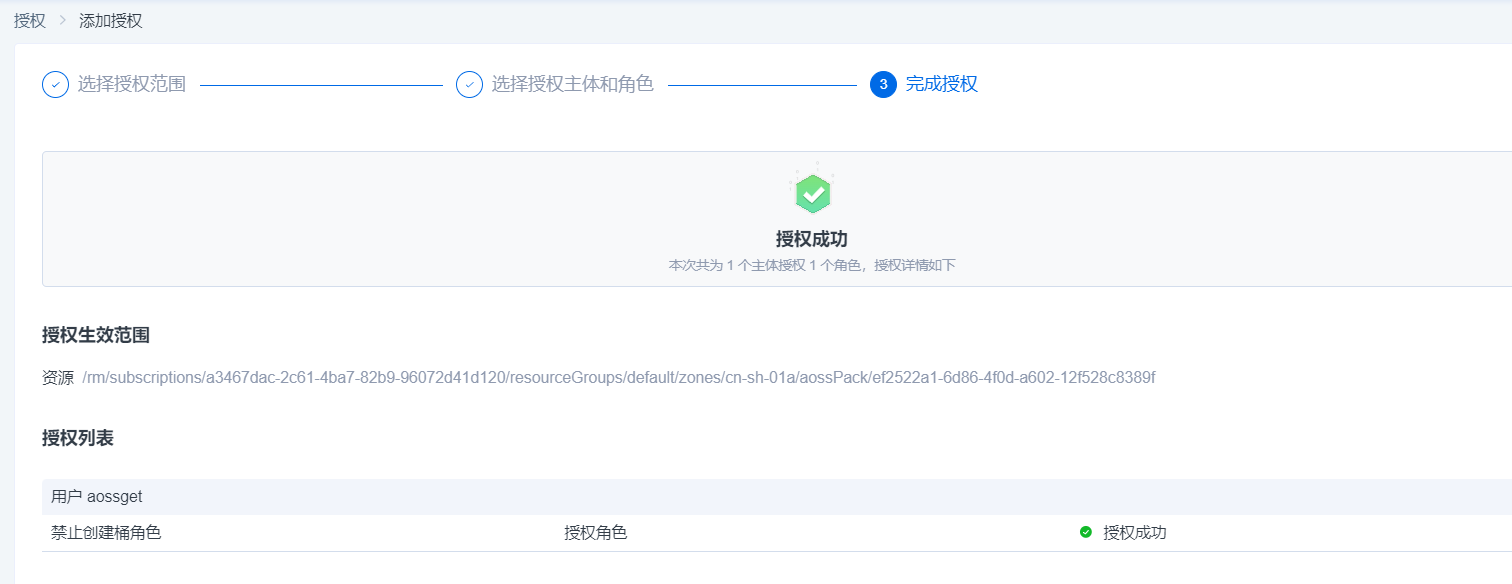
Task: Click the authorization summary subtitle text
Action: pos(812,266)
